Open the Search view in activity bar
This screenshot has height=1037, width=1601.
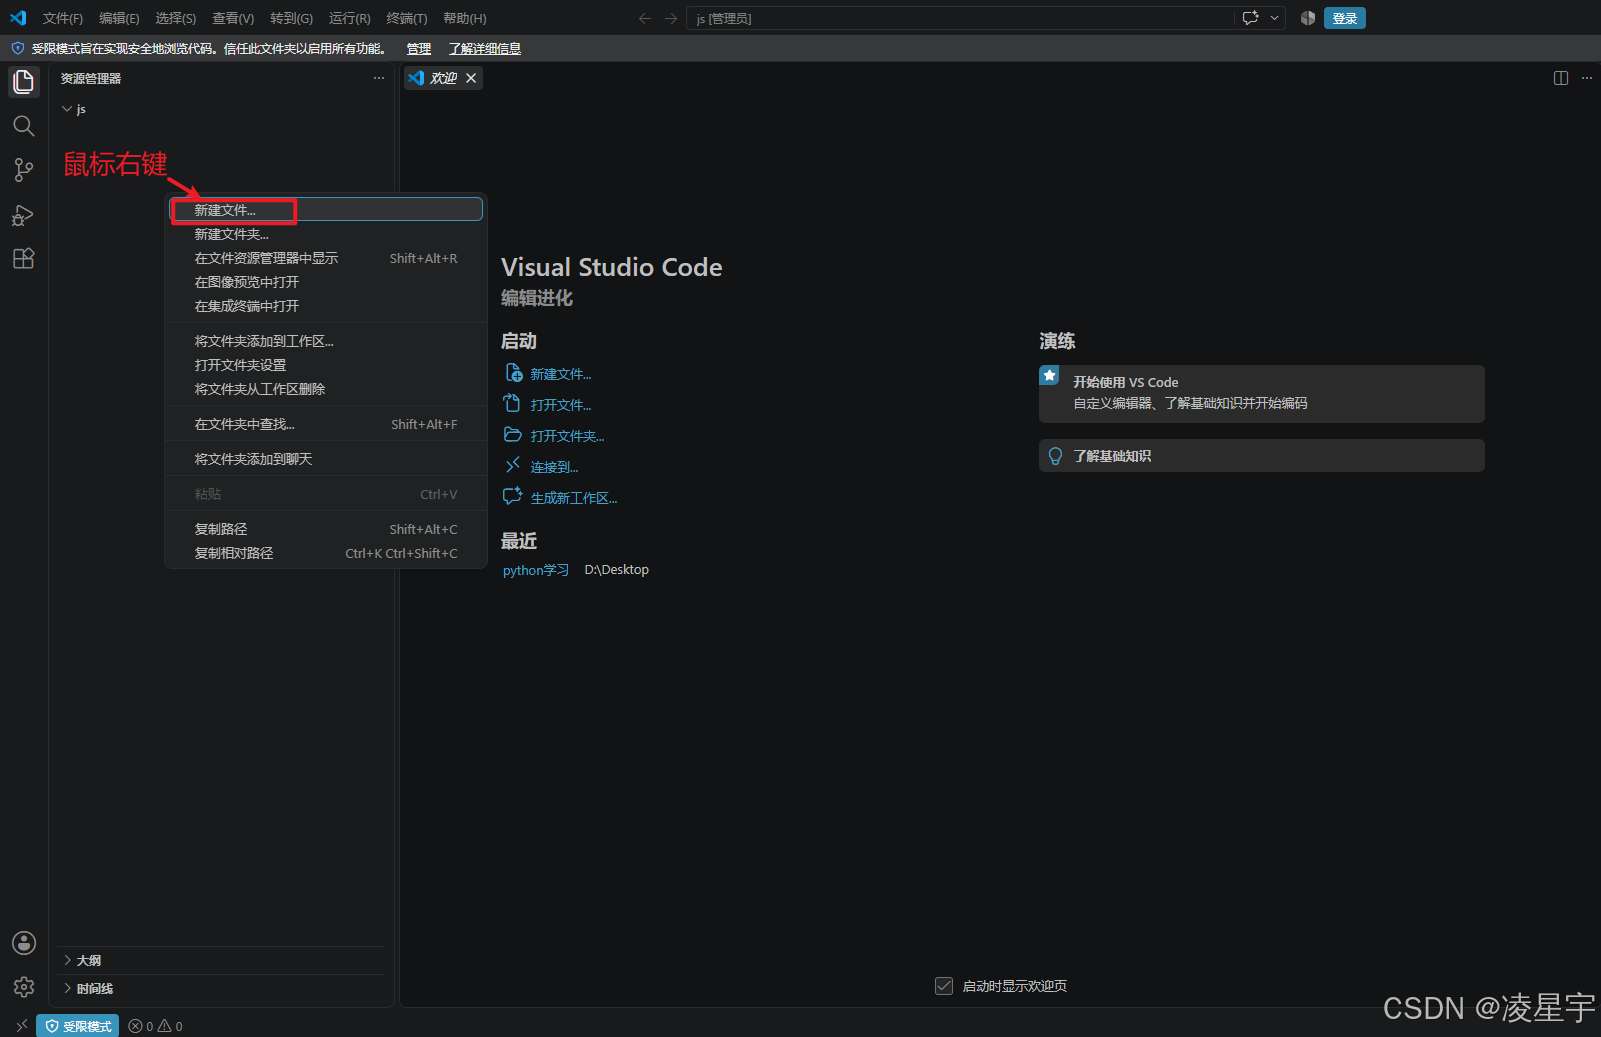[24, 126]
